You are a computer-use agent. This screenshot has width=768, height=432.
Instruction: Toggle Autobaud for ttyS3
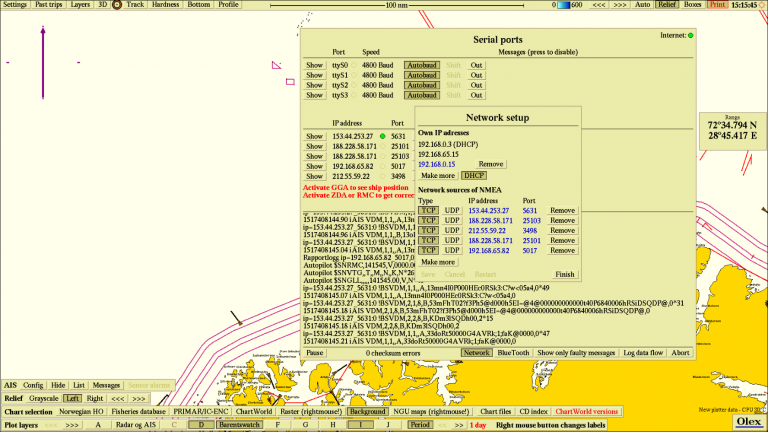(x=422, y=95)
